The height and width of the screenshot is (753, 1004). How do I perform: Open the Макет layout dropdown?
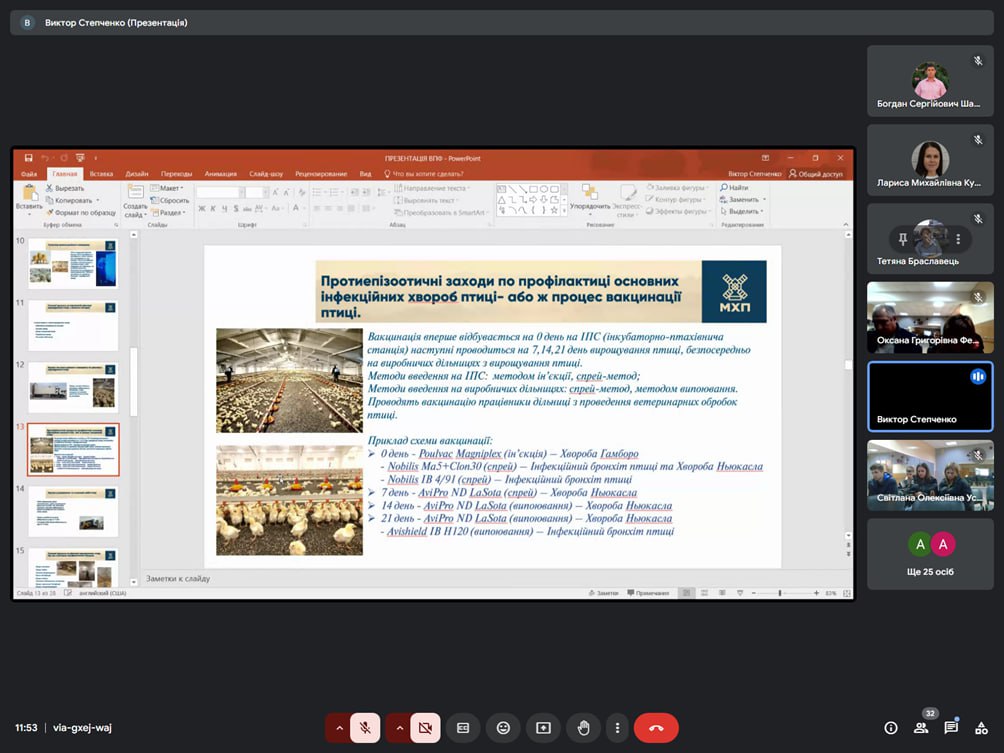(168, 188)
